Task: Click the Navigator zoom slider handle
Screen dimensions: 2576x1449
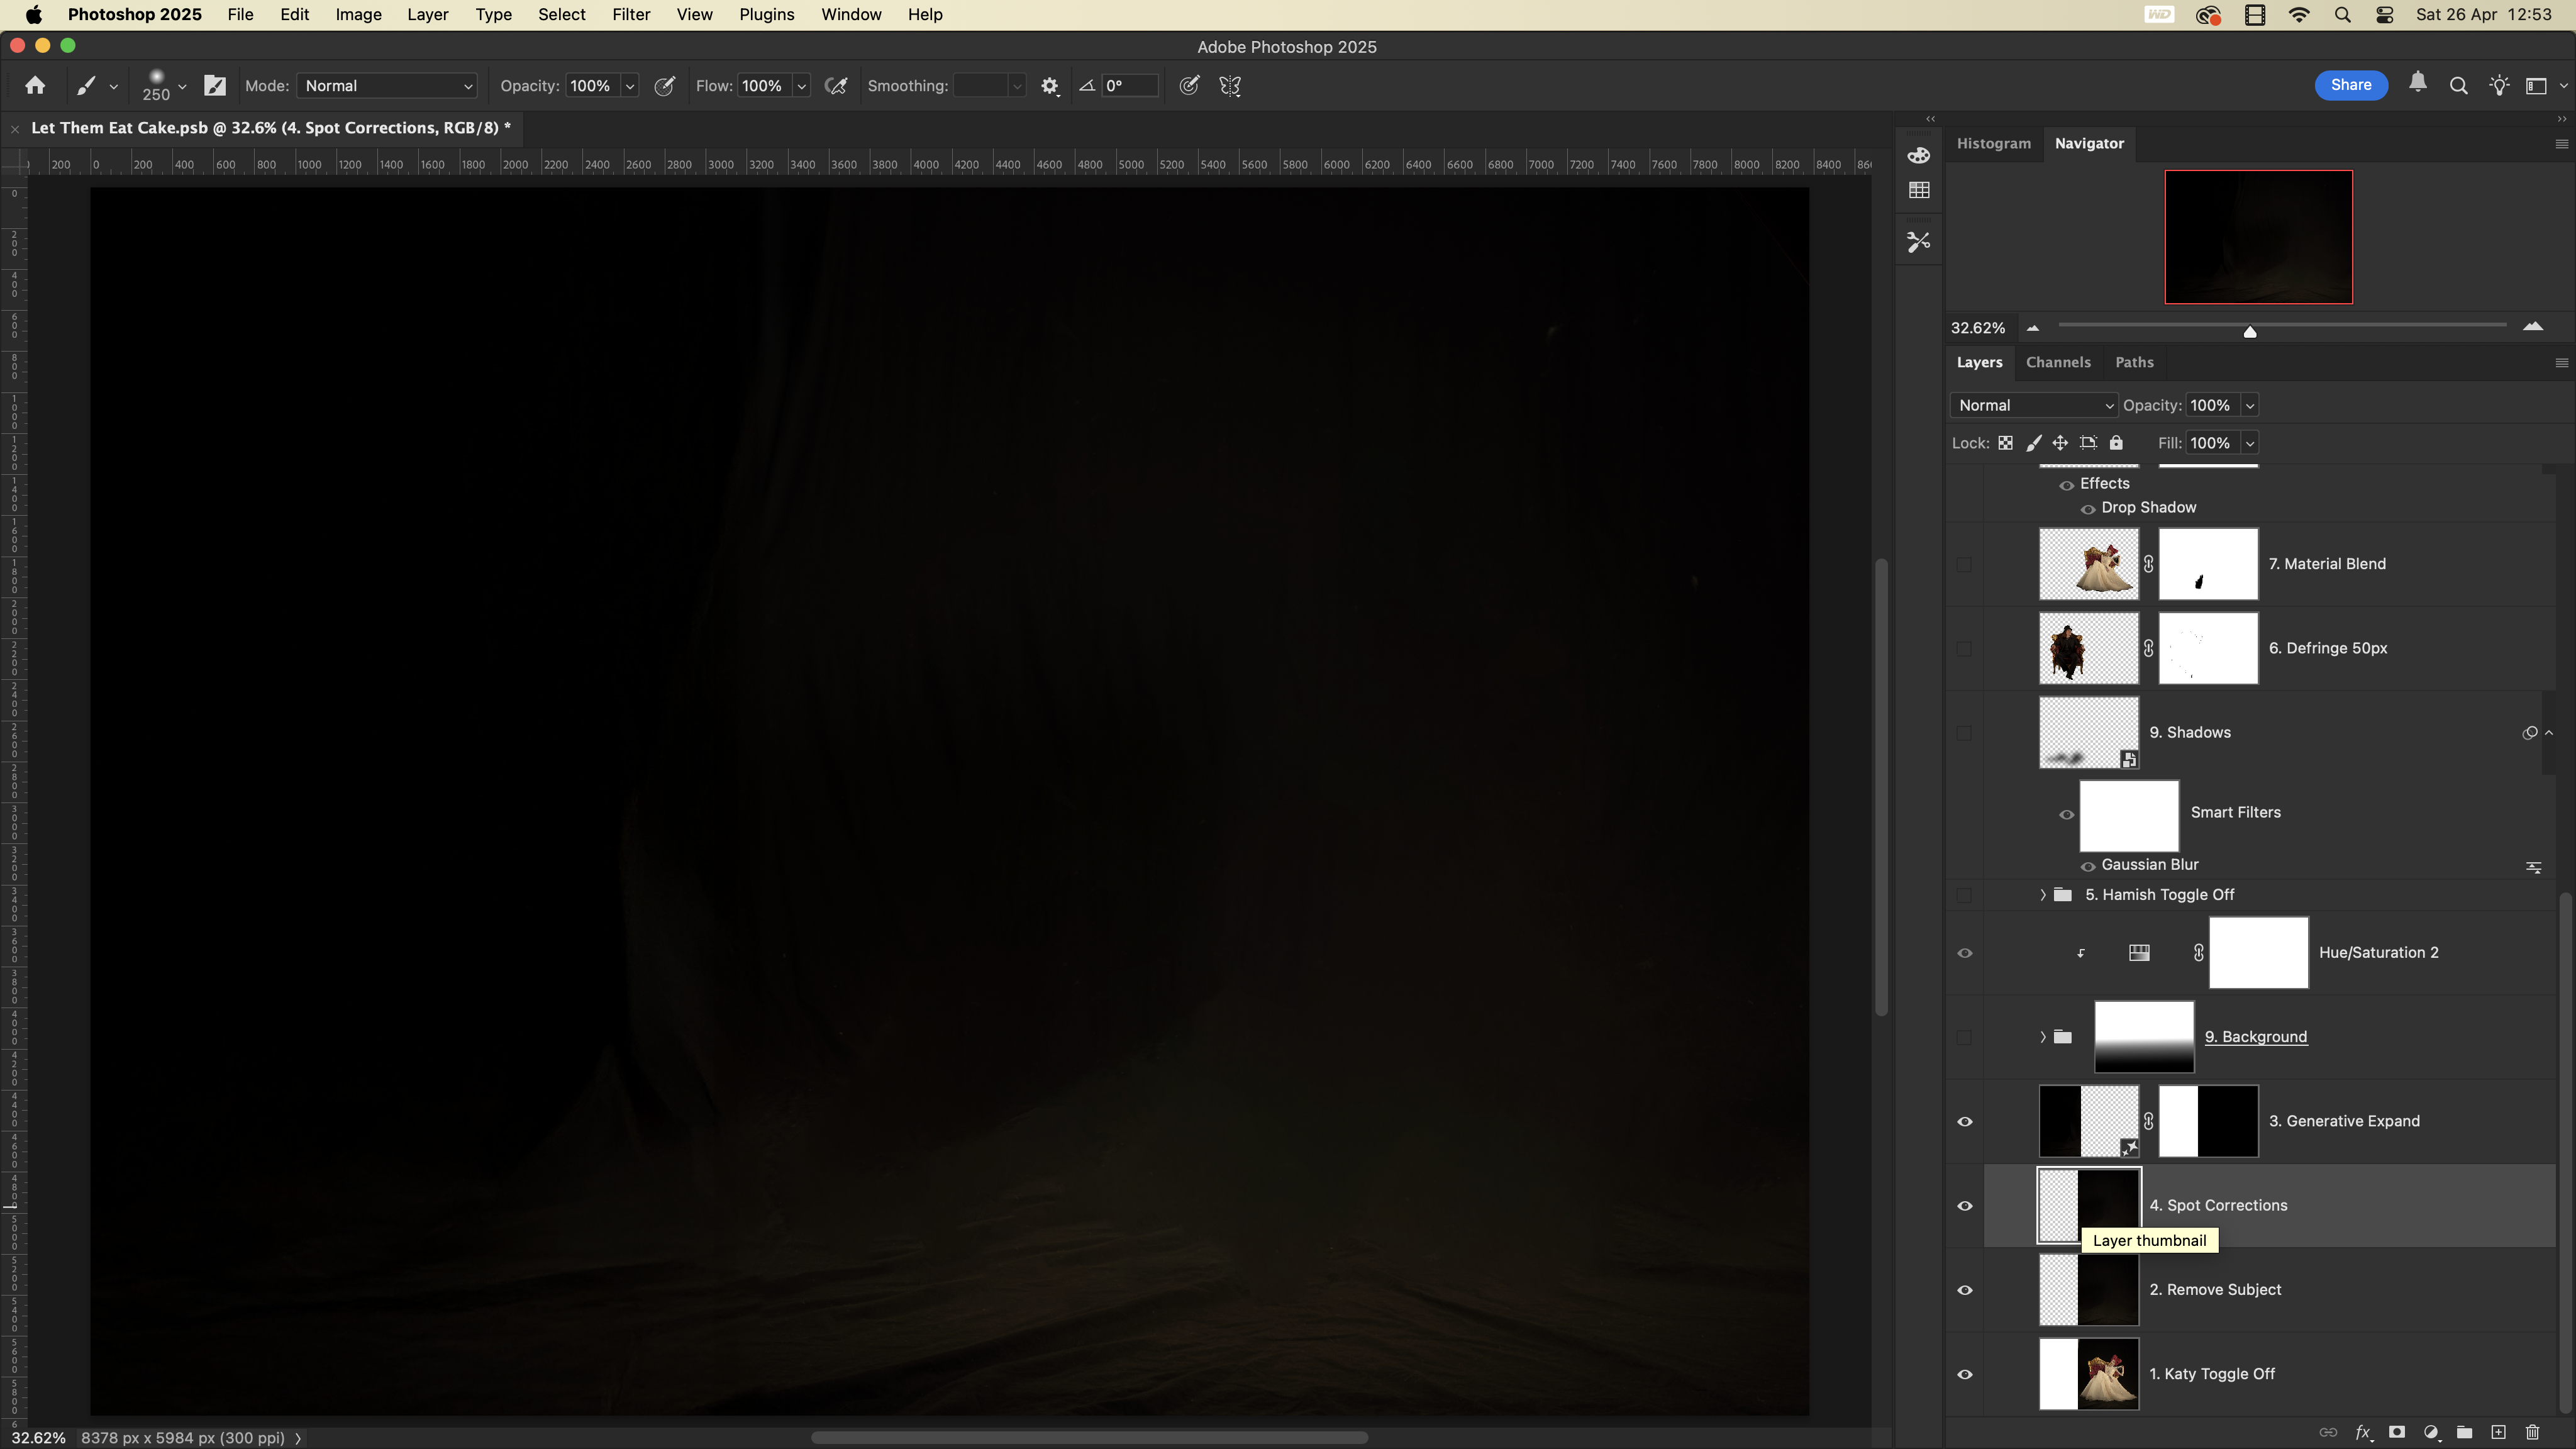Action: tap(2250, 331)
